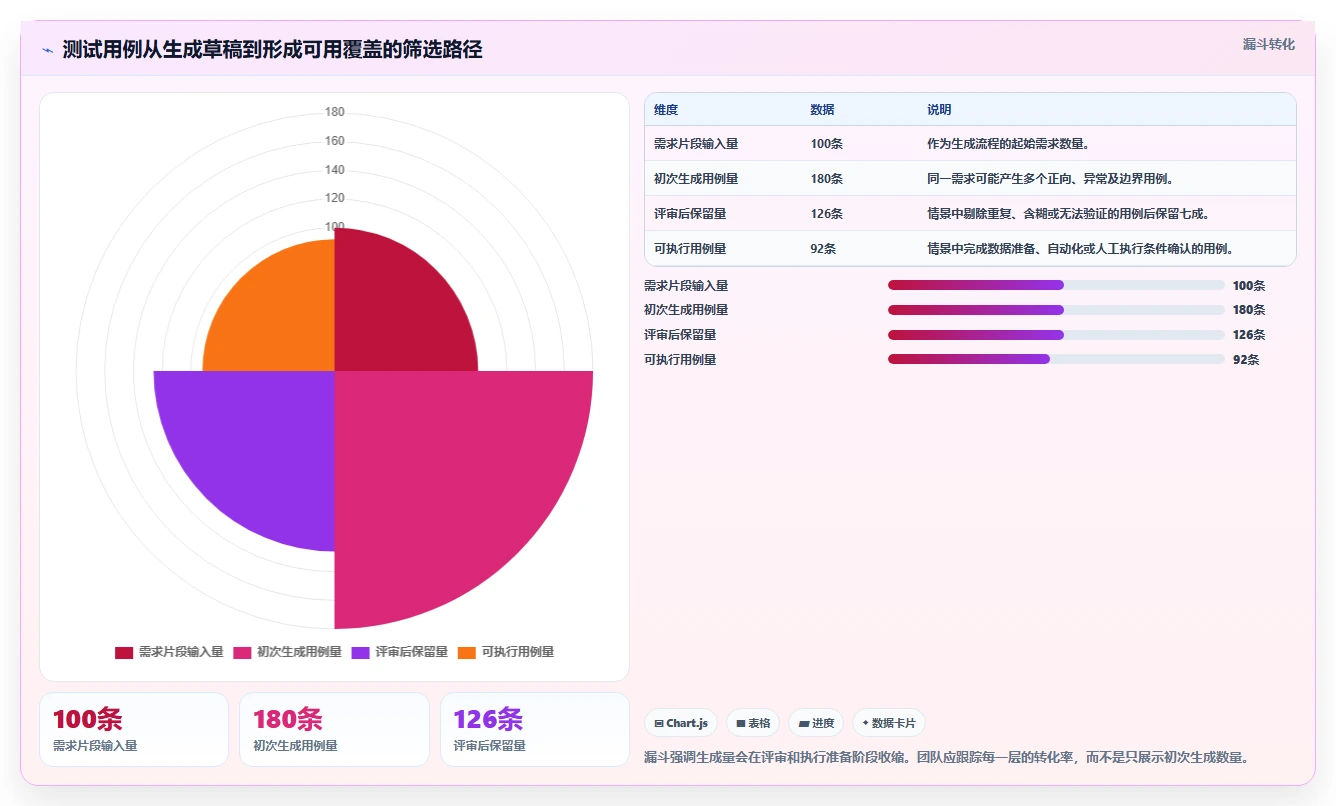Click the 需求片段输入量 label in the progress list
The width and height of the screenshot is (1336, 806).
tap(686, 286)
